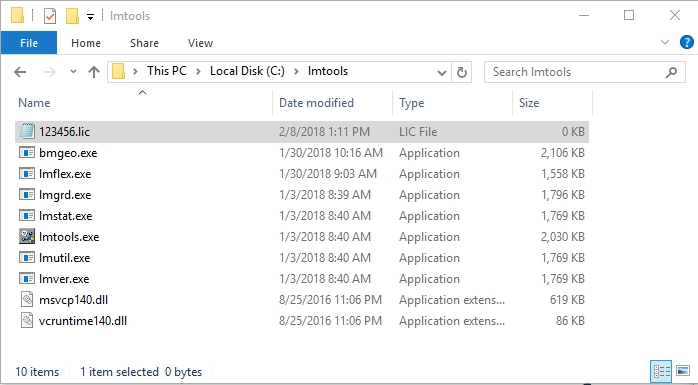Screen dimensions: 698x385
Task: Switch to details view layout button
Action: [661, 370]
